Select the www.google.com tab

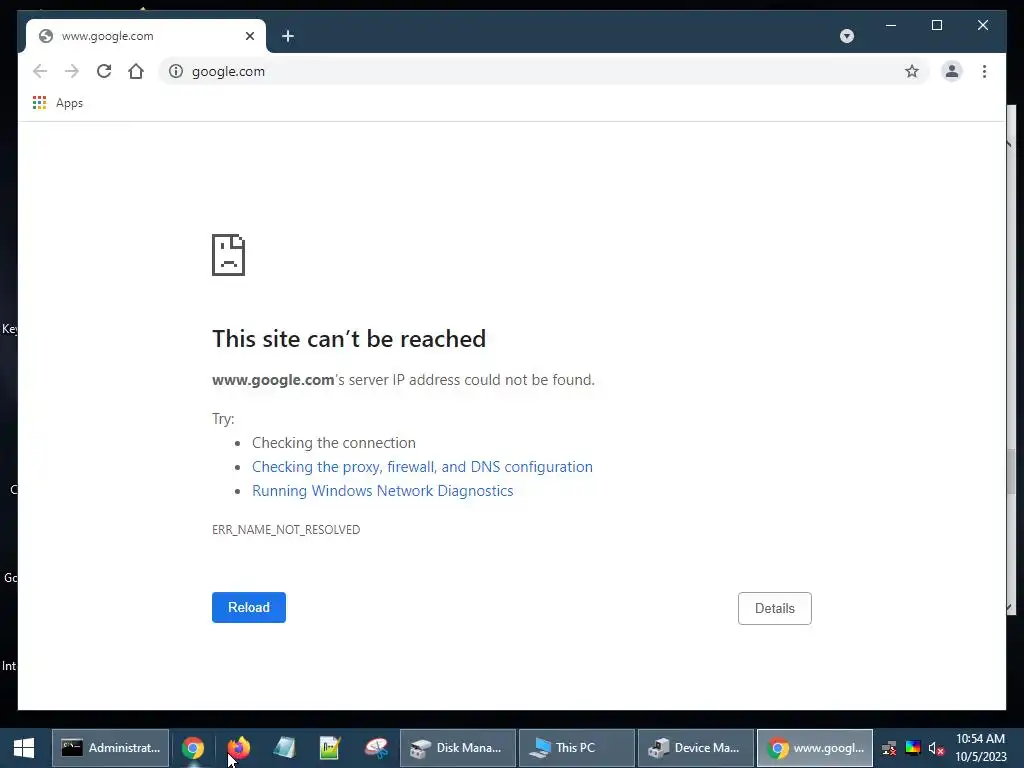pos(145,36)
